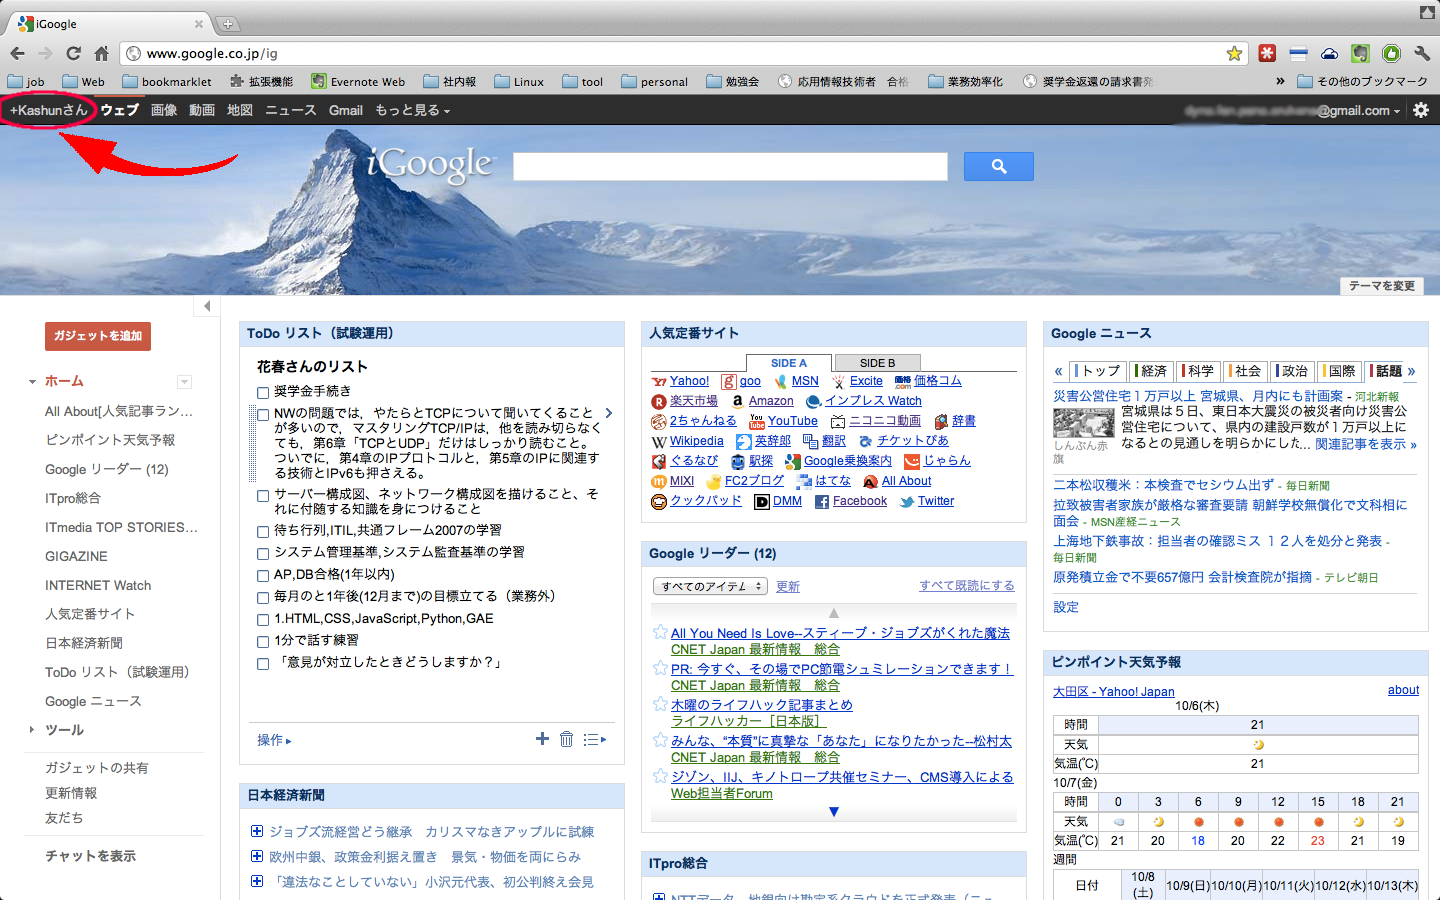Open Google options gear in black bar
The width and height of the screenshot is (1440, 900).
[x=1421, y=110]
